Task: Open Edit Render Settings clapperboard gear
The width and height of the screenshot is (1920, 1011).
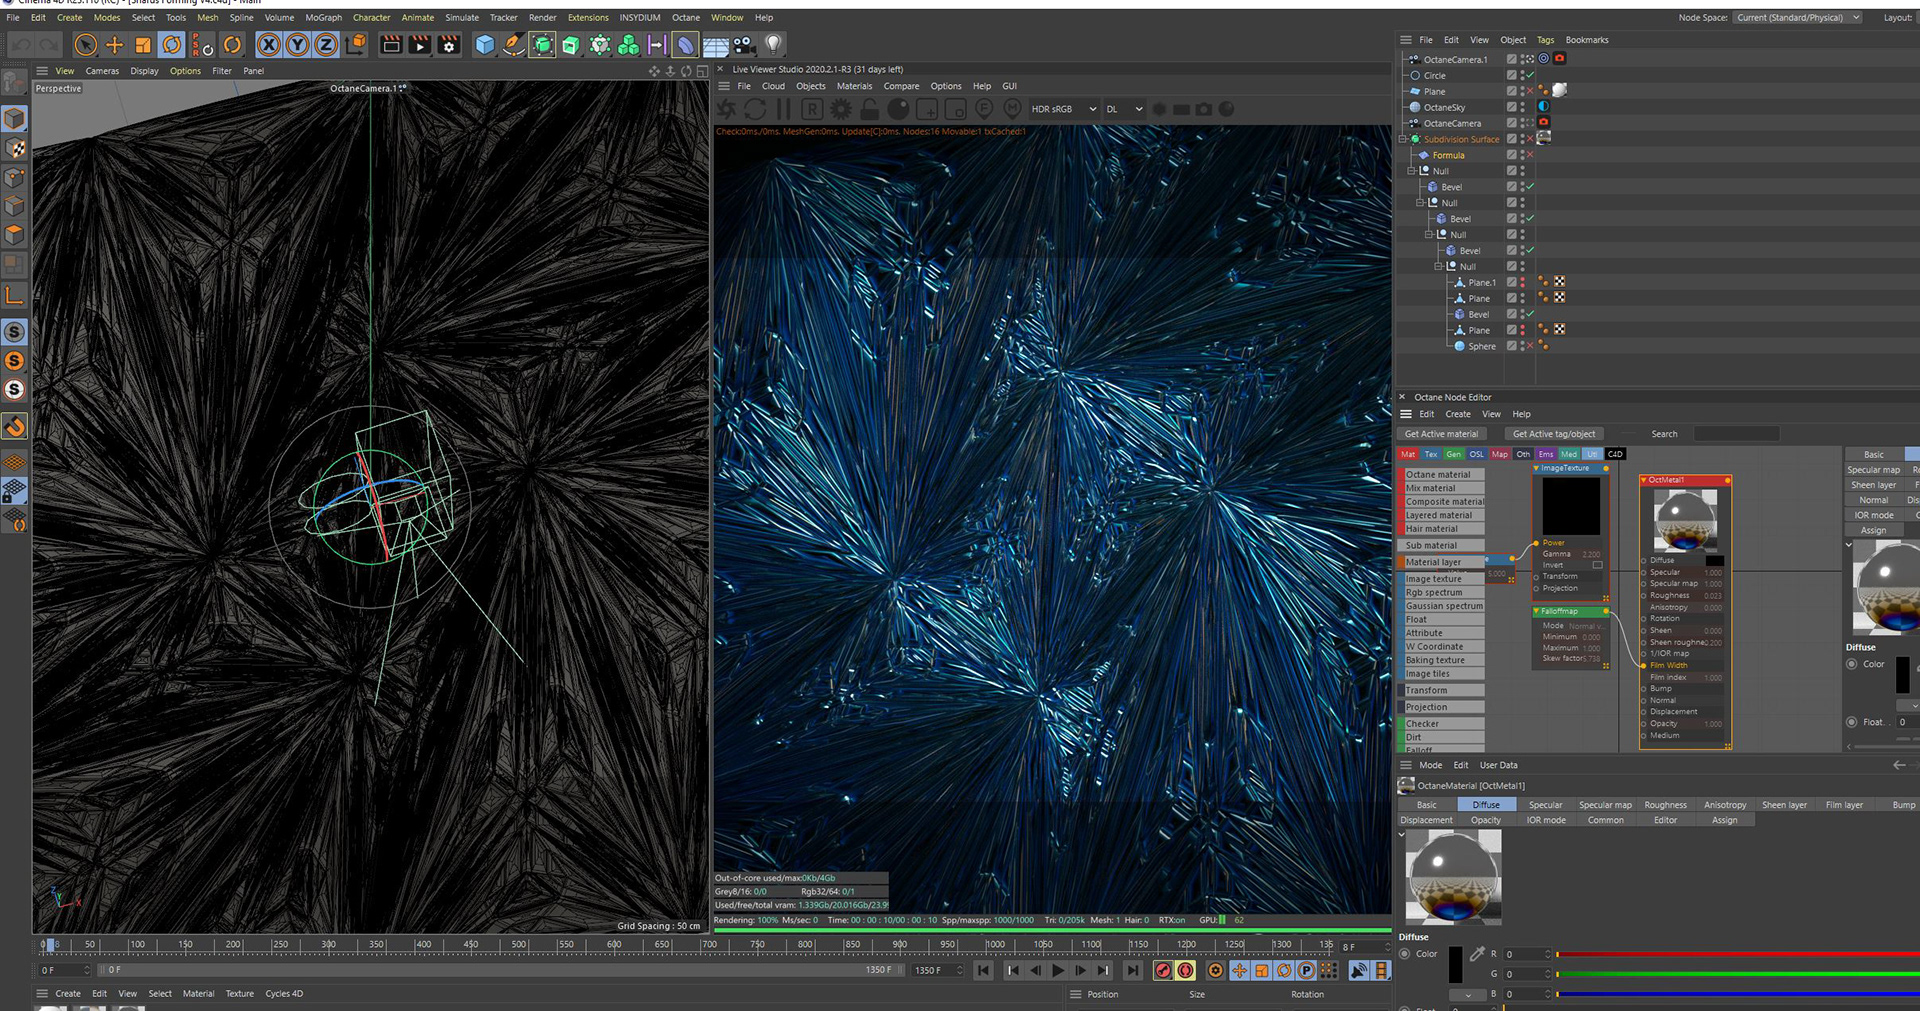Action: click(449, 45)
